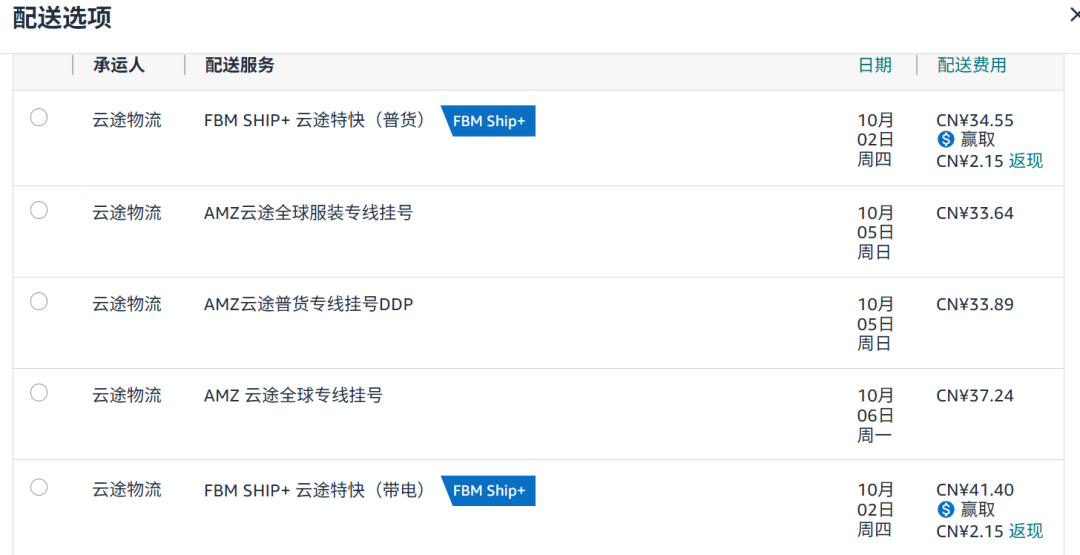Click the 配送服务 column header
Viewport: 1080px width, 555px height.
240,65
